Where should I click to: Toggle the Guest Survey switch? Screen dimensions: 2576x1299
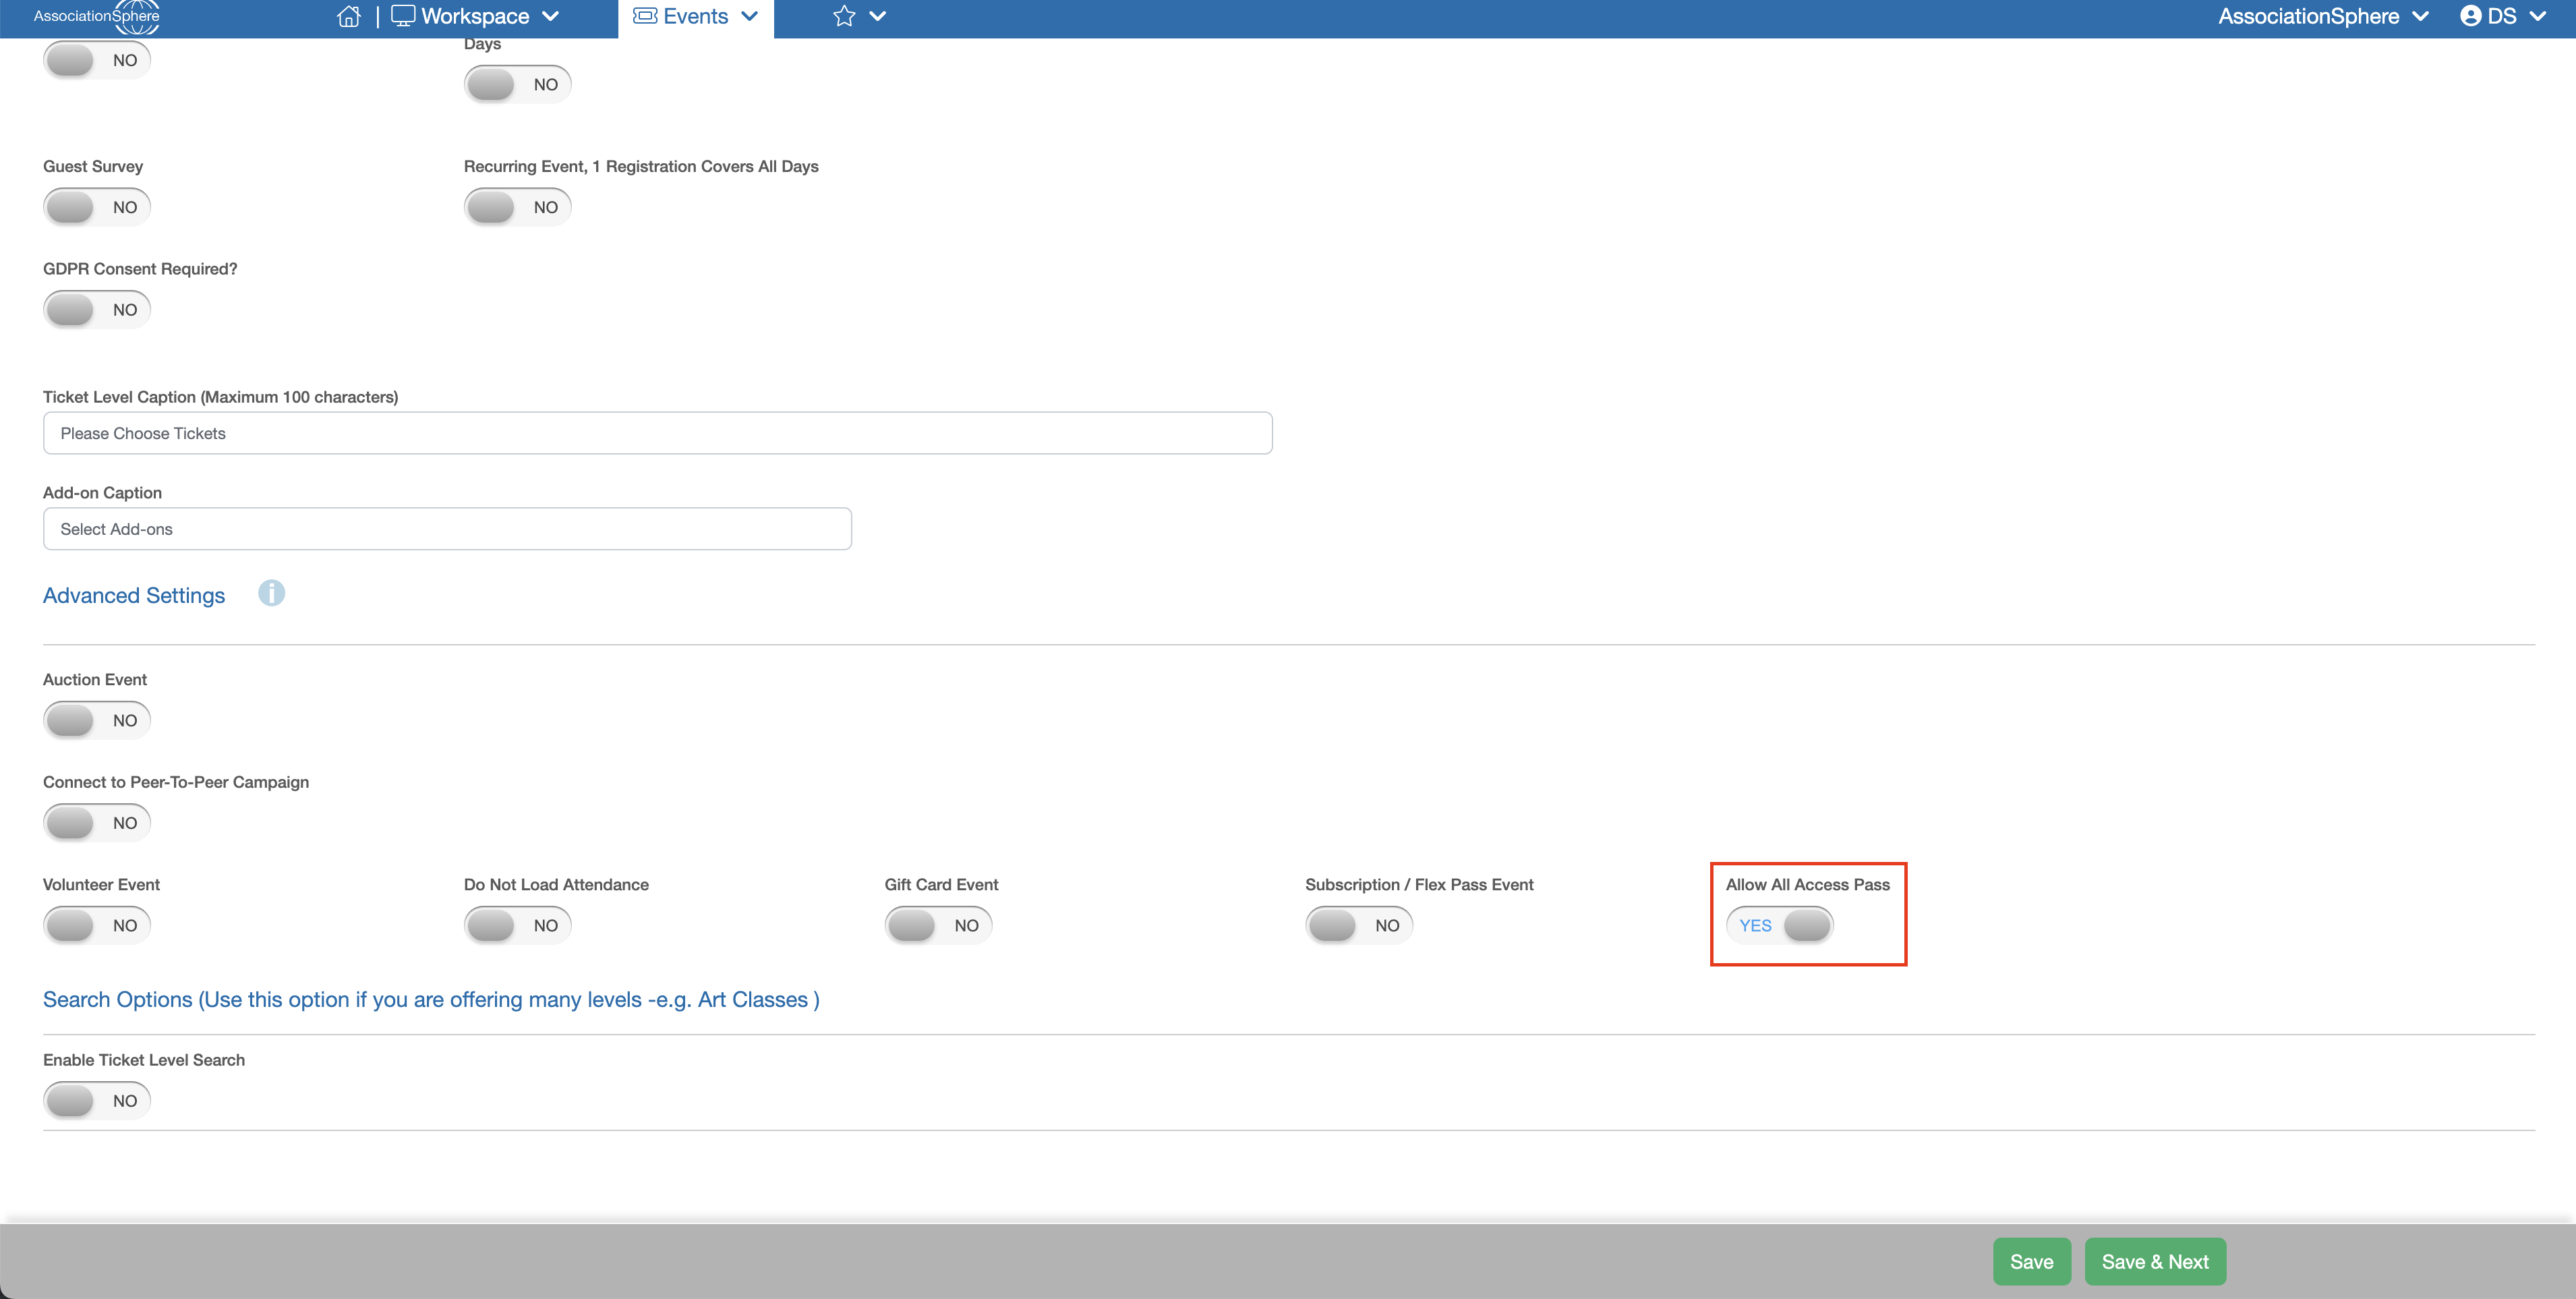[97, 207]
